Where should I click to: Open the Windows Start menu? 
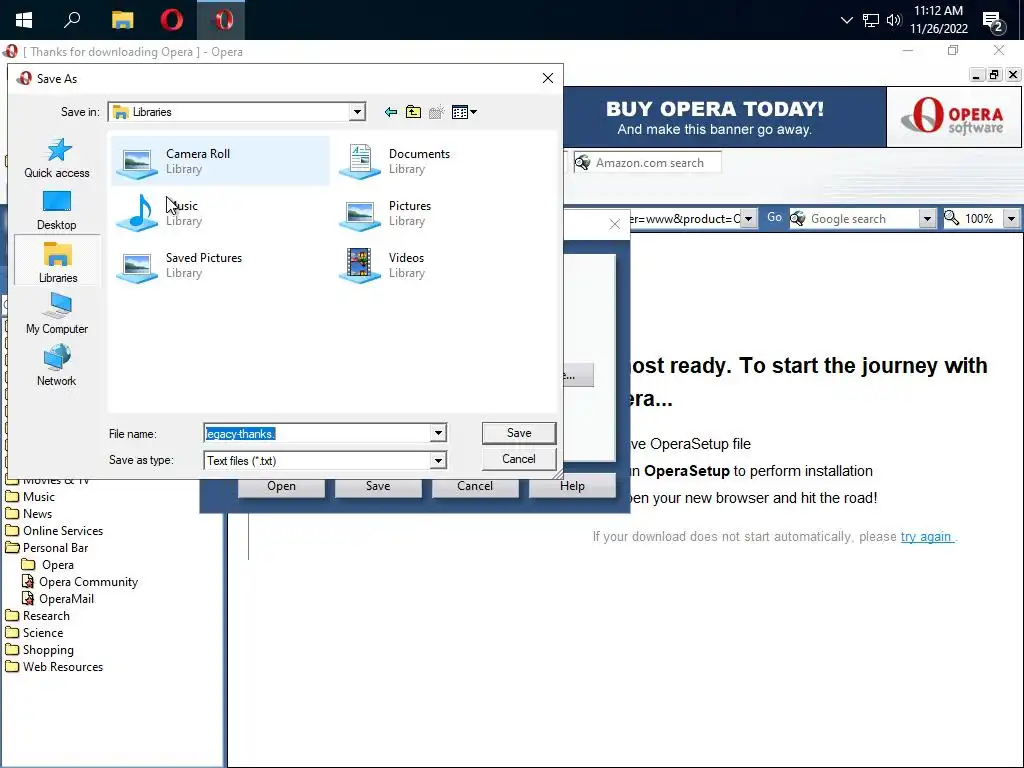[24, 20]
